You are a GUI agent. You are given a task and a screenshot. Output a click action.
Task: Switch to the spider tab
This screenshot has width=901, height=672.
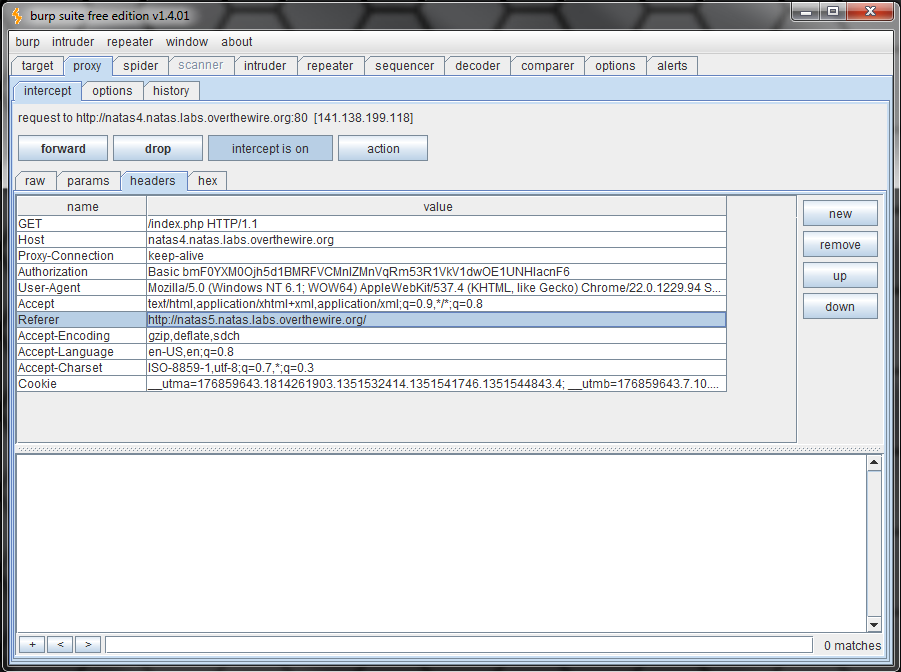point(141,66)
